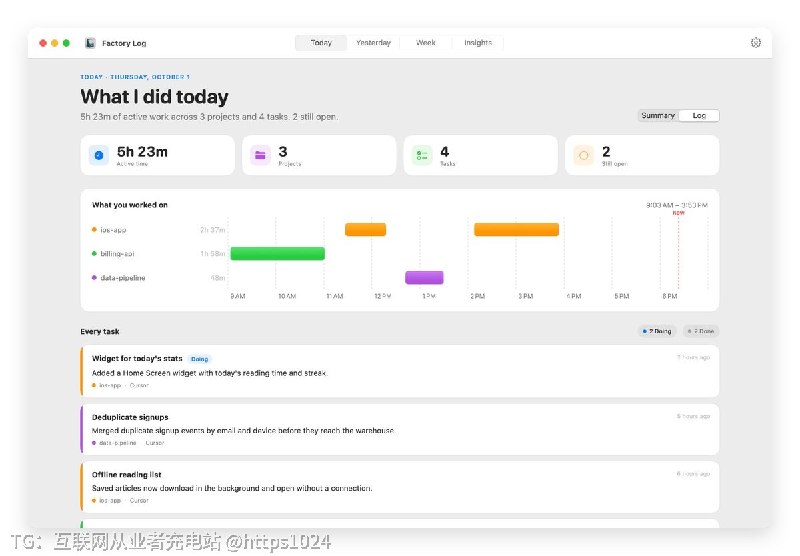This screenshot has width=800, height=556.
Task: Click the blue Active time clock icon
Action: (x=99, y=155)
